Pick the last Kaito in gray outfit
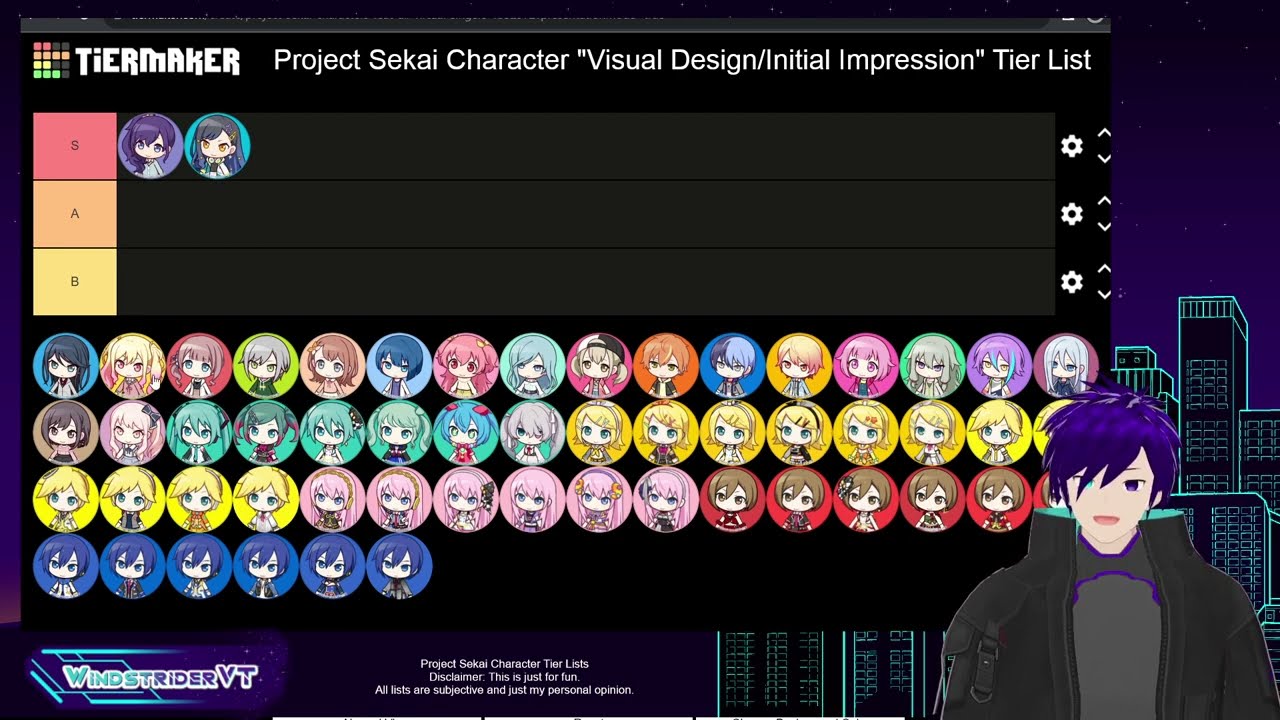The image size is (1280, 720). click(399, 567)
